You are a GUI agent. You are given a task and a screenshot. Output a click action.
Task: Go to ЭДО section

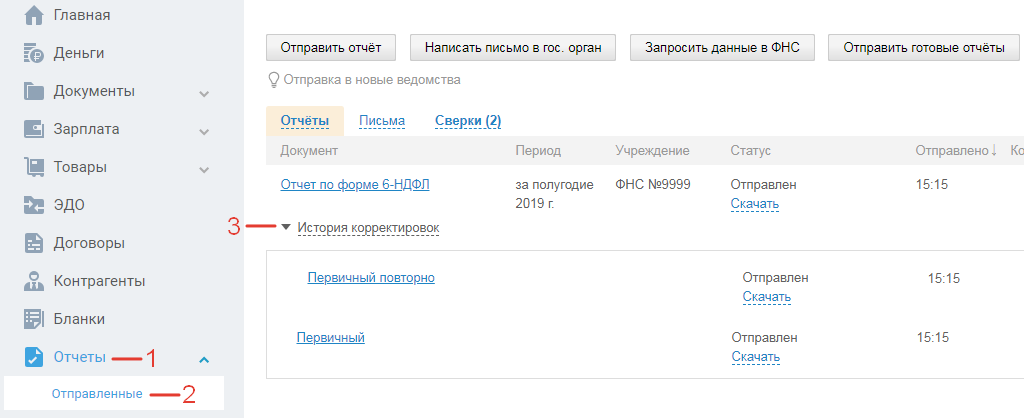coord(69,205)
